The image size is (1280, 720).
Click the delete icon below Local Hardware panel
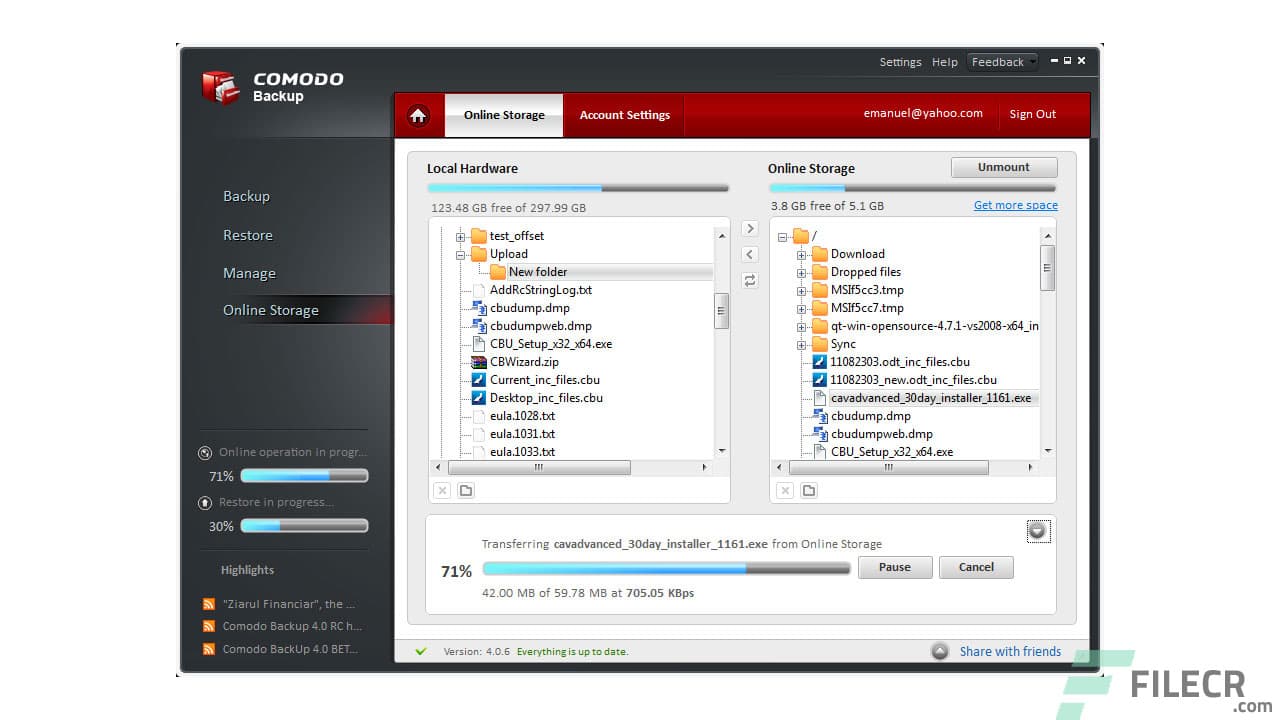pos(441,490)
